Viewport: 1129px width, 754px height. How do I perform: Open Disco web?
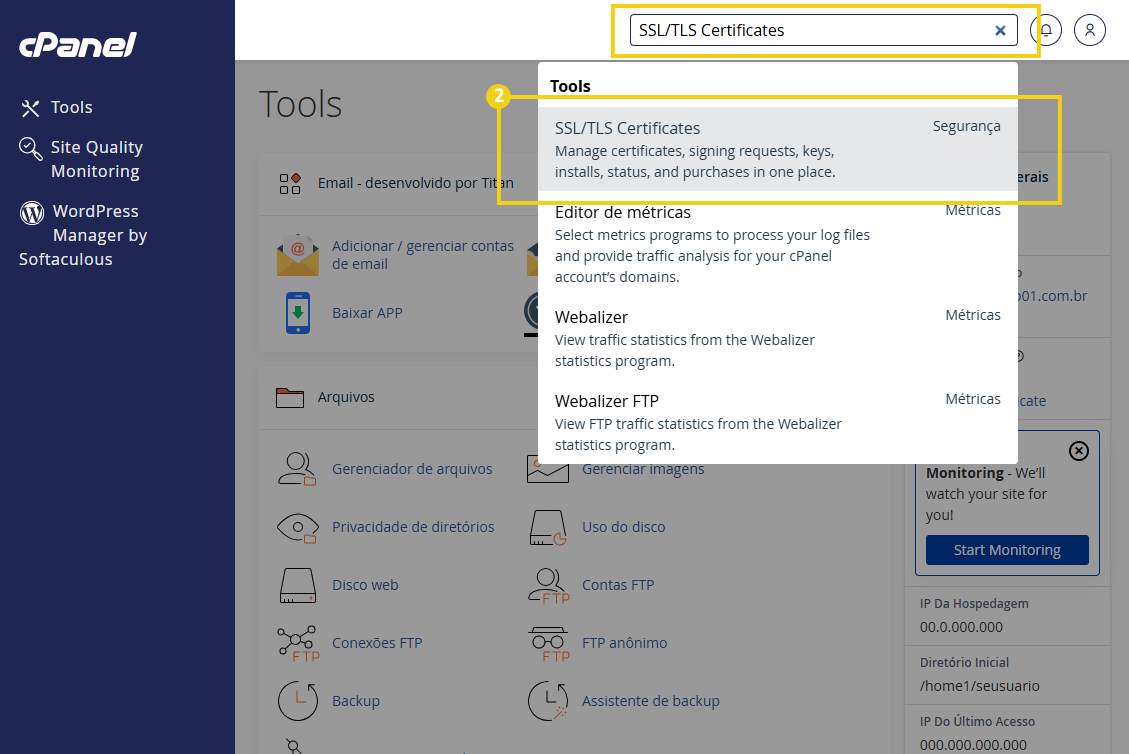365,585
